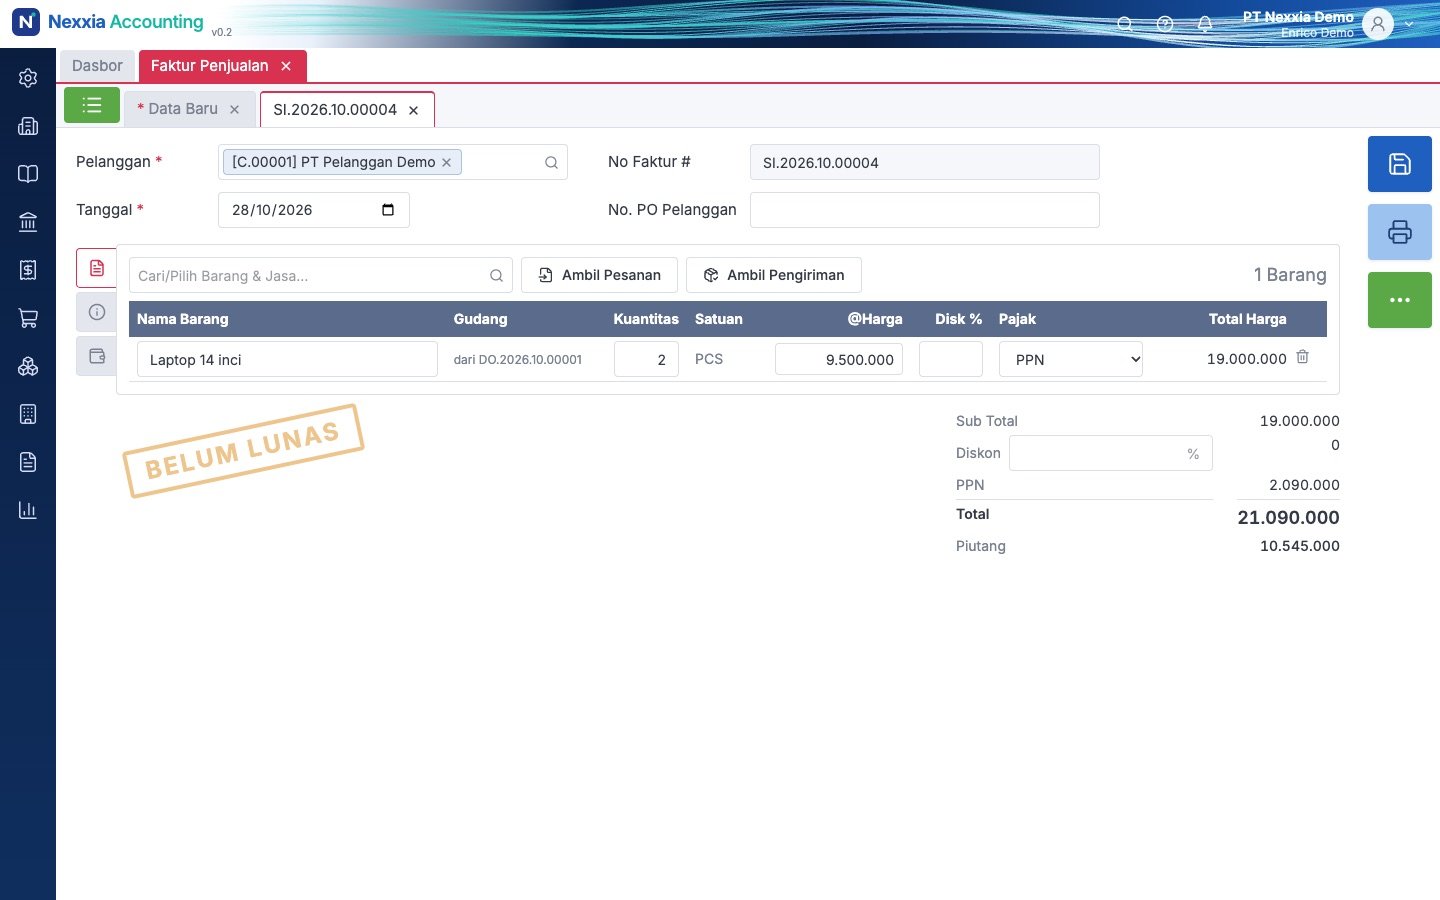
Task: Open the purchase cart sidebar icon
Action: click(28, 318)
